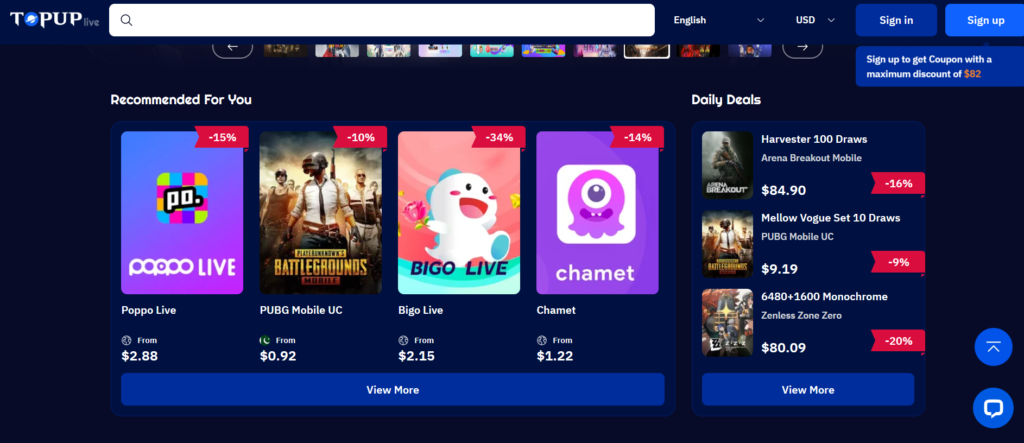
Task: Open the PUBG Mobile UC card
Action: tap(321, 247)
